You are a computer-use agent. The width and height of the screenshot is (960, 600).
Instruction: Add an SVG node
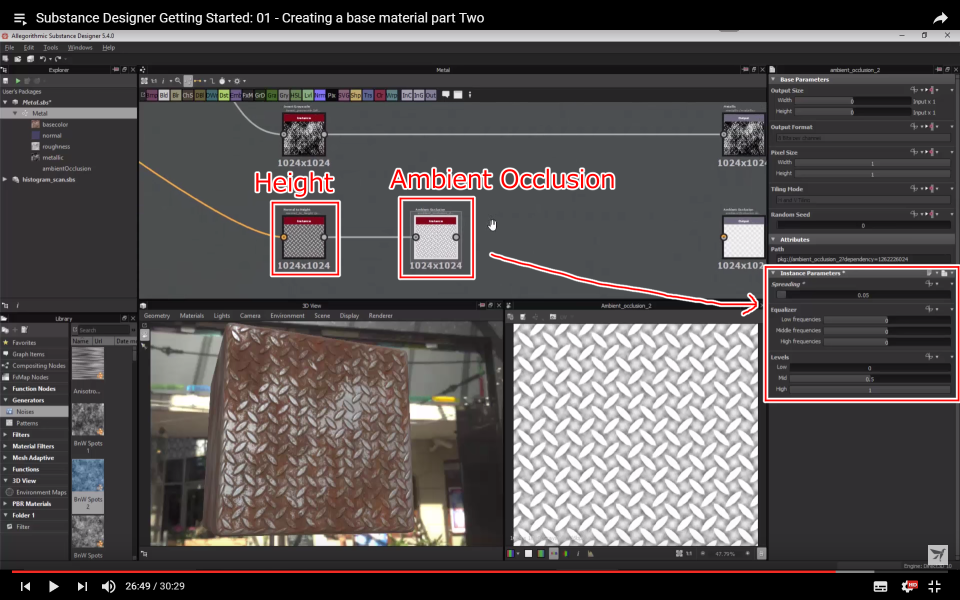click(343, 95)
